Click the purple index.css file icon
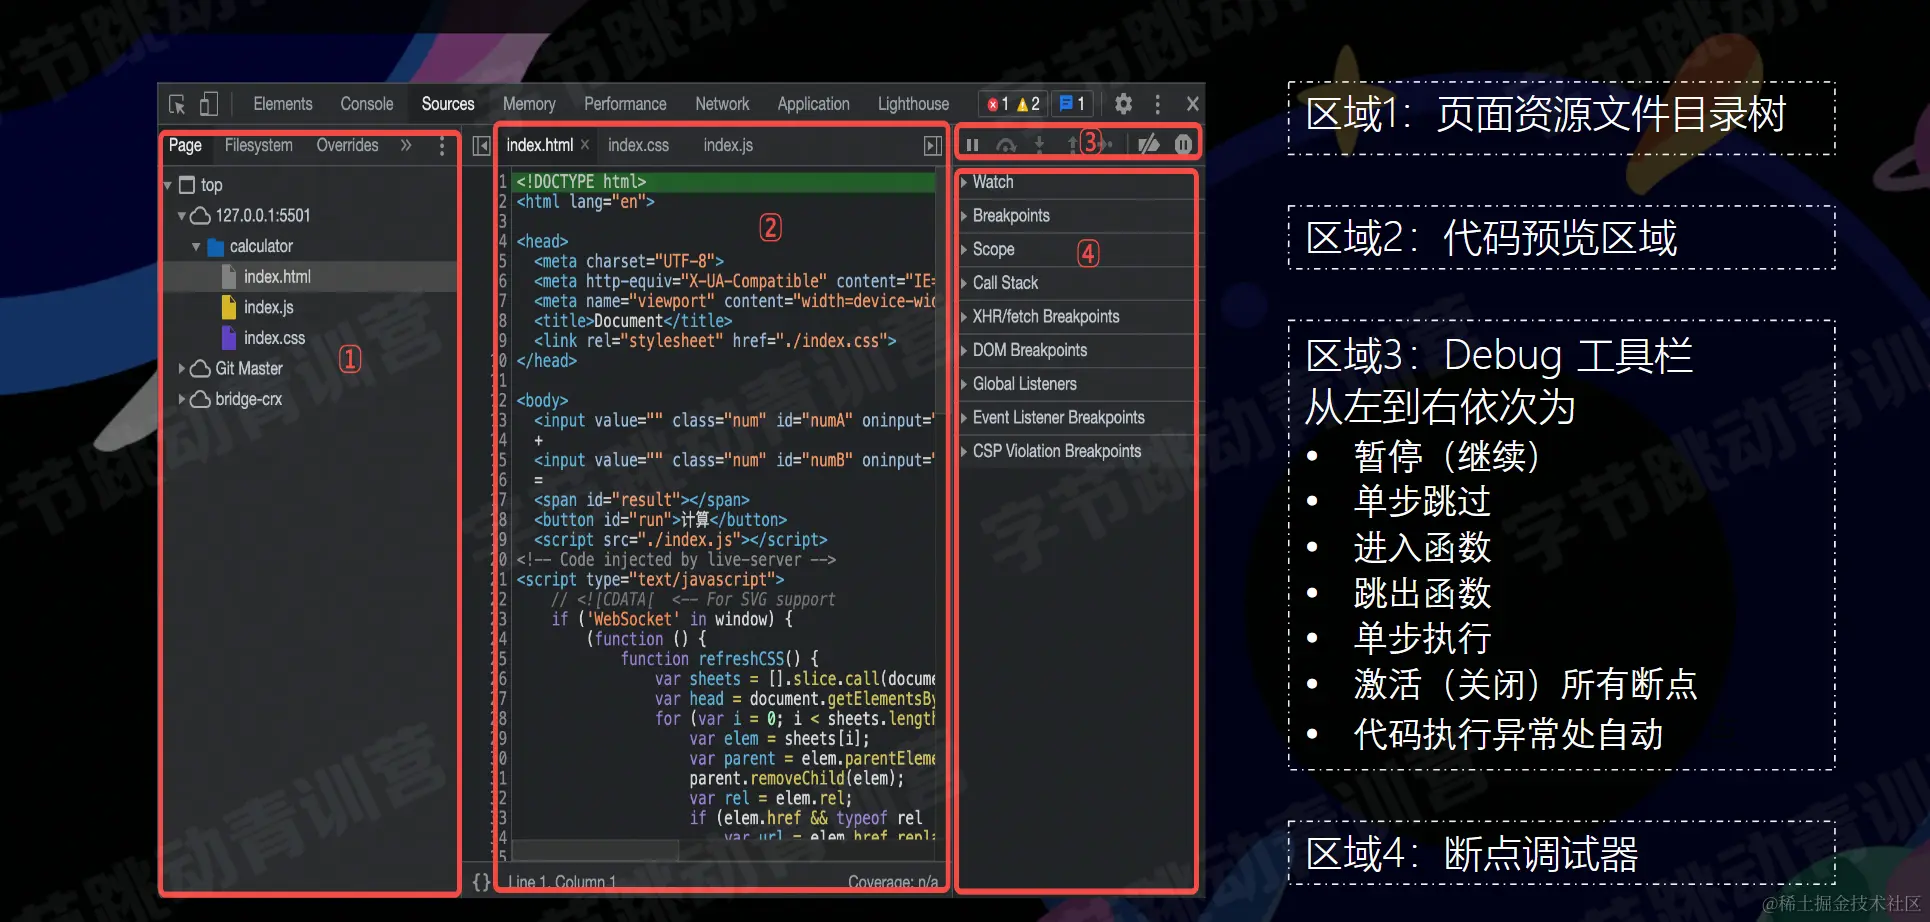The image size is (1930, 922). (x=229, y=338)
